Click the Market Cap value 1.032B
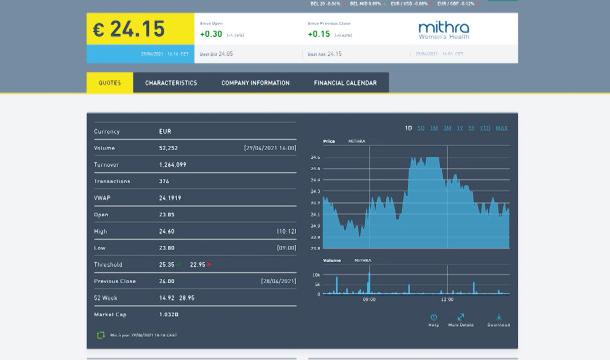610x360 pixels. (x=169, y=314)
